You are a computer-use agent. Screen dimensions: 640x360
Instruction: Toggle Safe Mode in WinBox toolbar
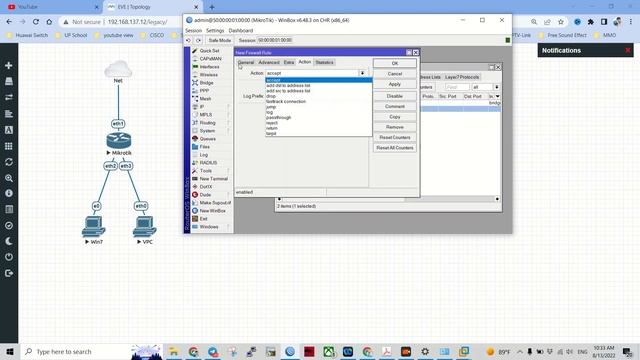[x=220, y=40]
